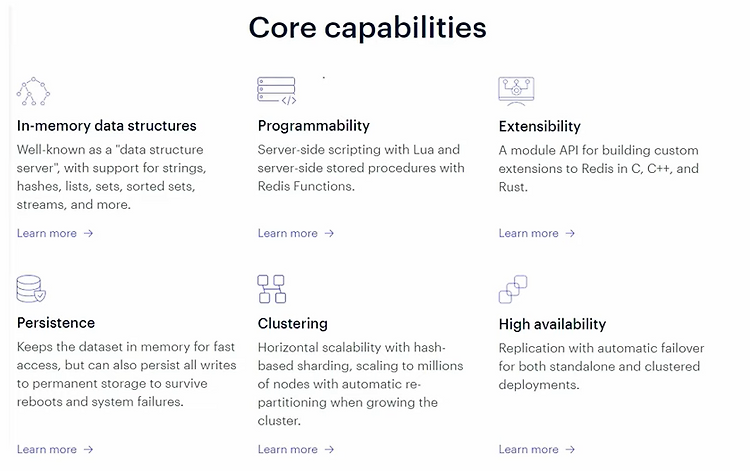The image size is (750, 471).
Task: Click the Clustering connected boxes icon
Action: 272,289
